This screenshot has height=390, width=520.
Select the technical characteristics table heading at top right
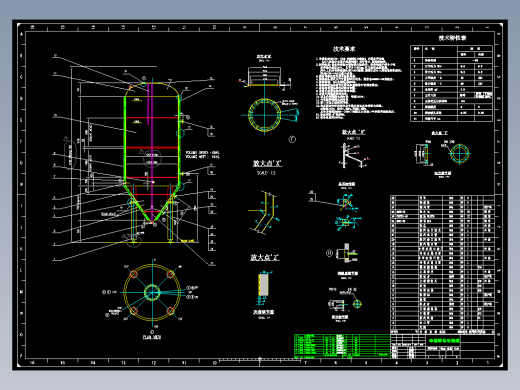(452, 38)
